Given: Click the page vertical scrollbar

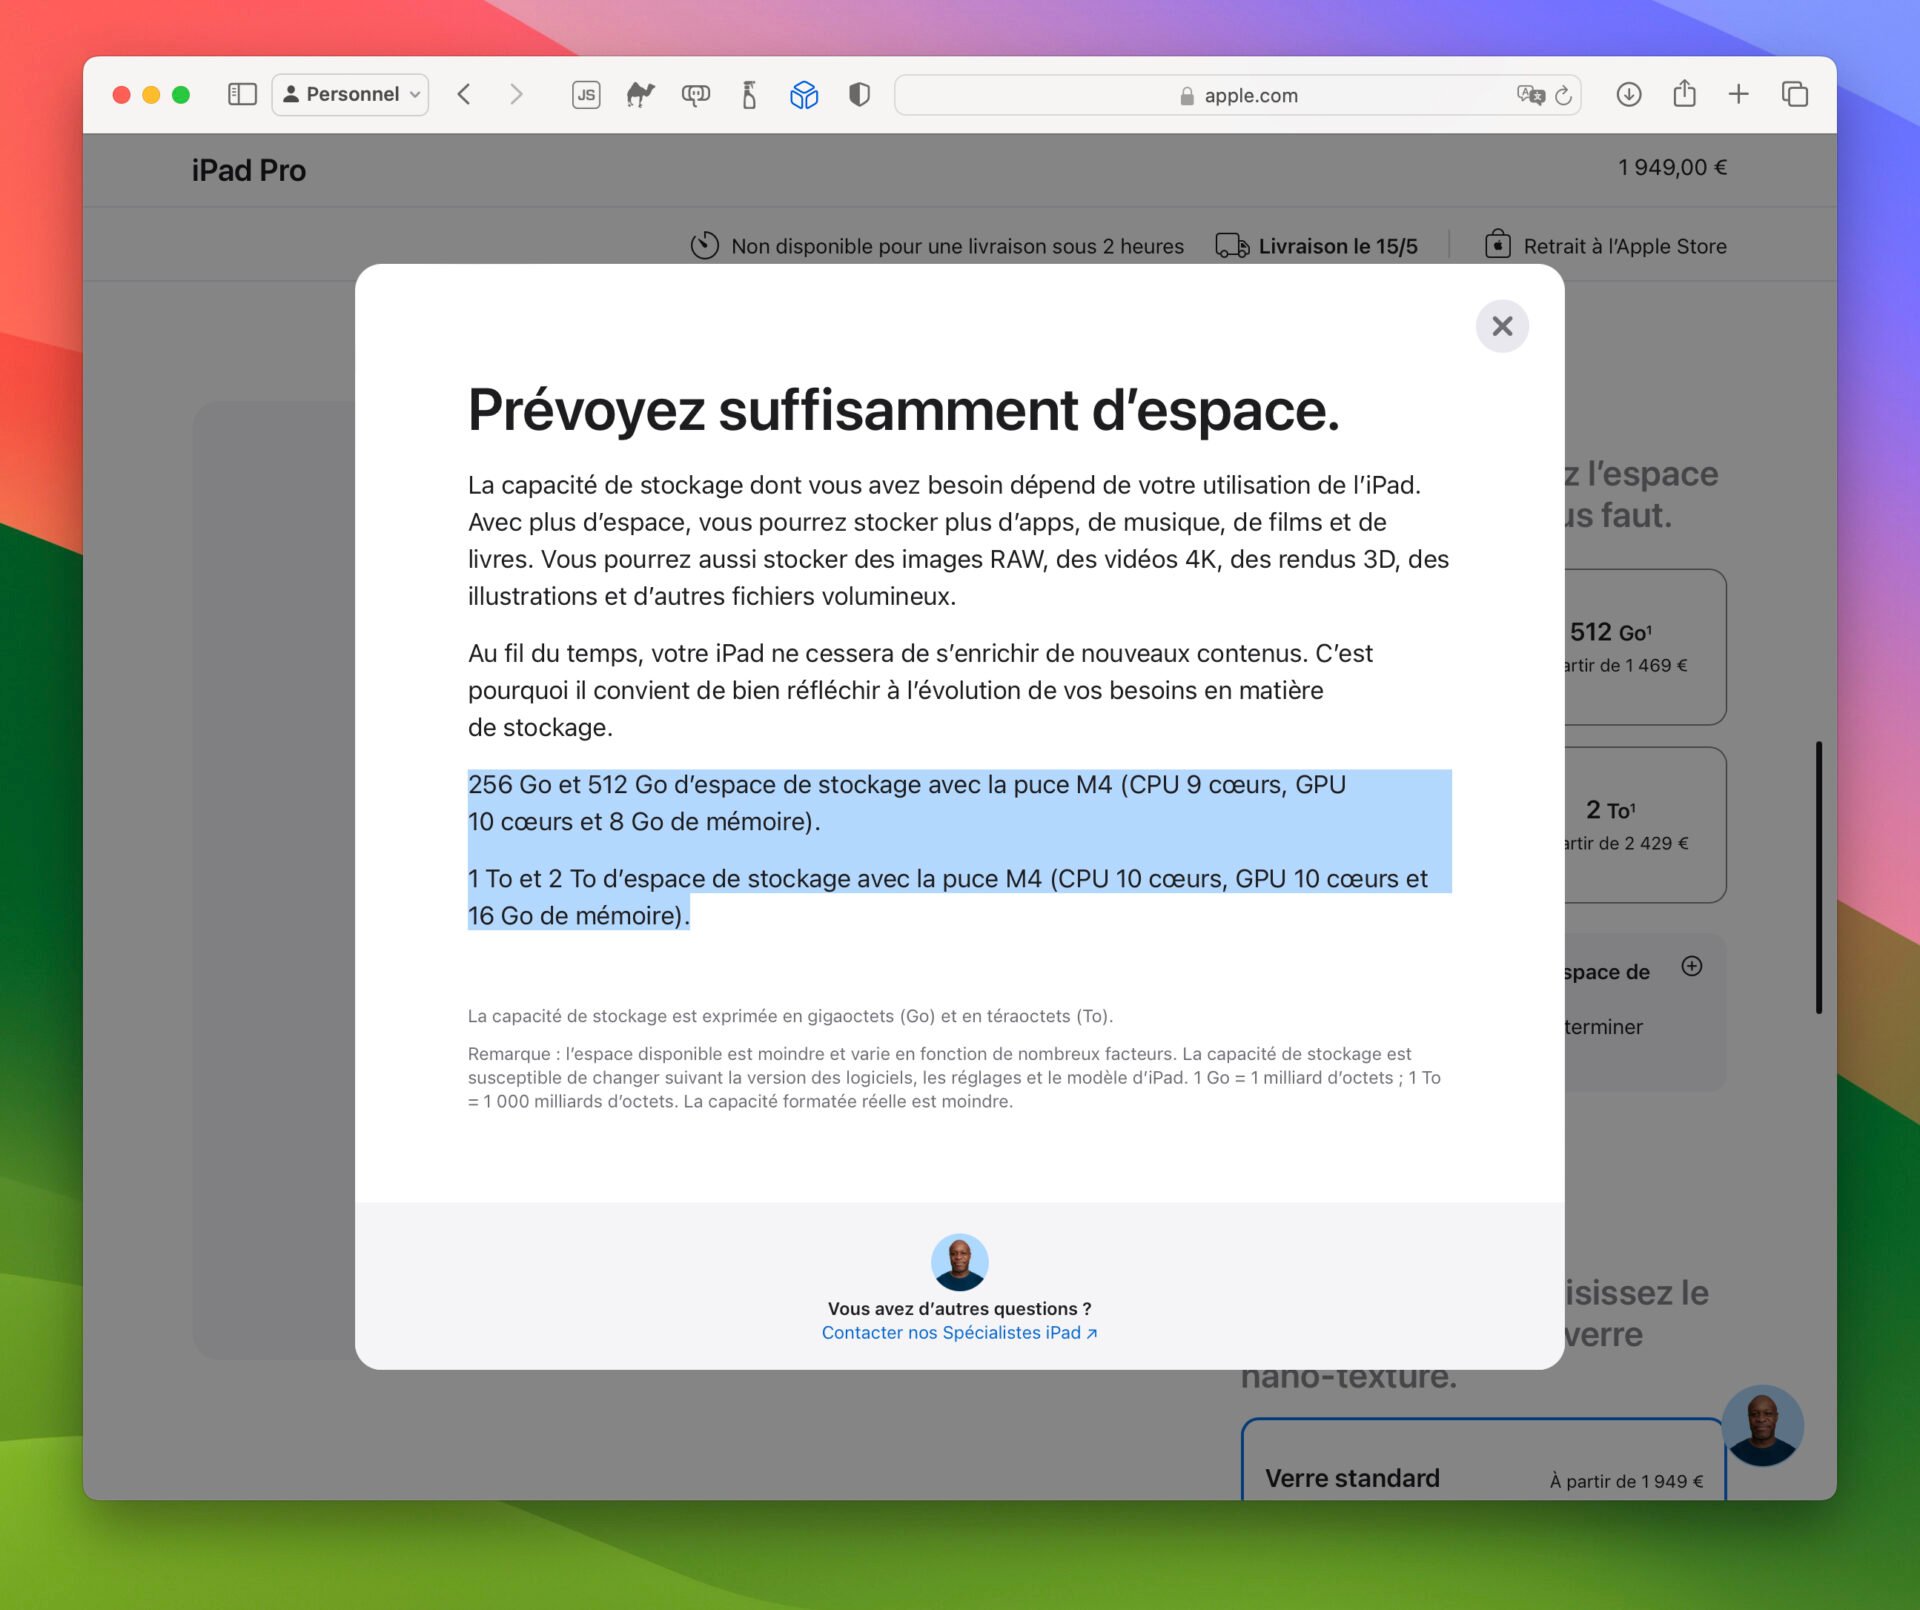Looking at the screenshot, I should pyautogui.click(x=1819, y=877).
